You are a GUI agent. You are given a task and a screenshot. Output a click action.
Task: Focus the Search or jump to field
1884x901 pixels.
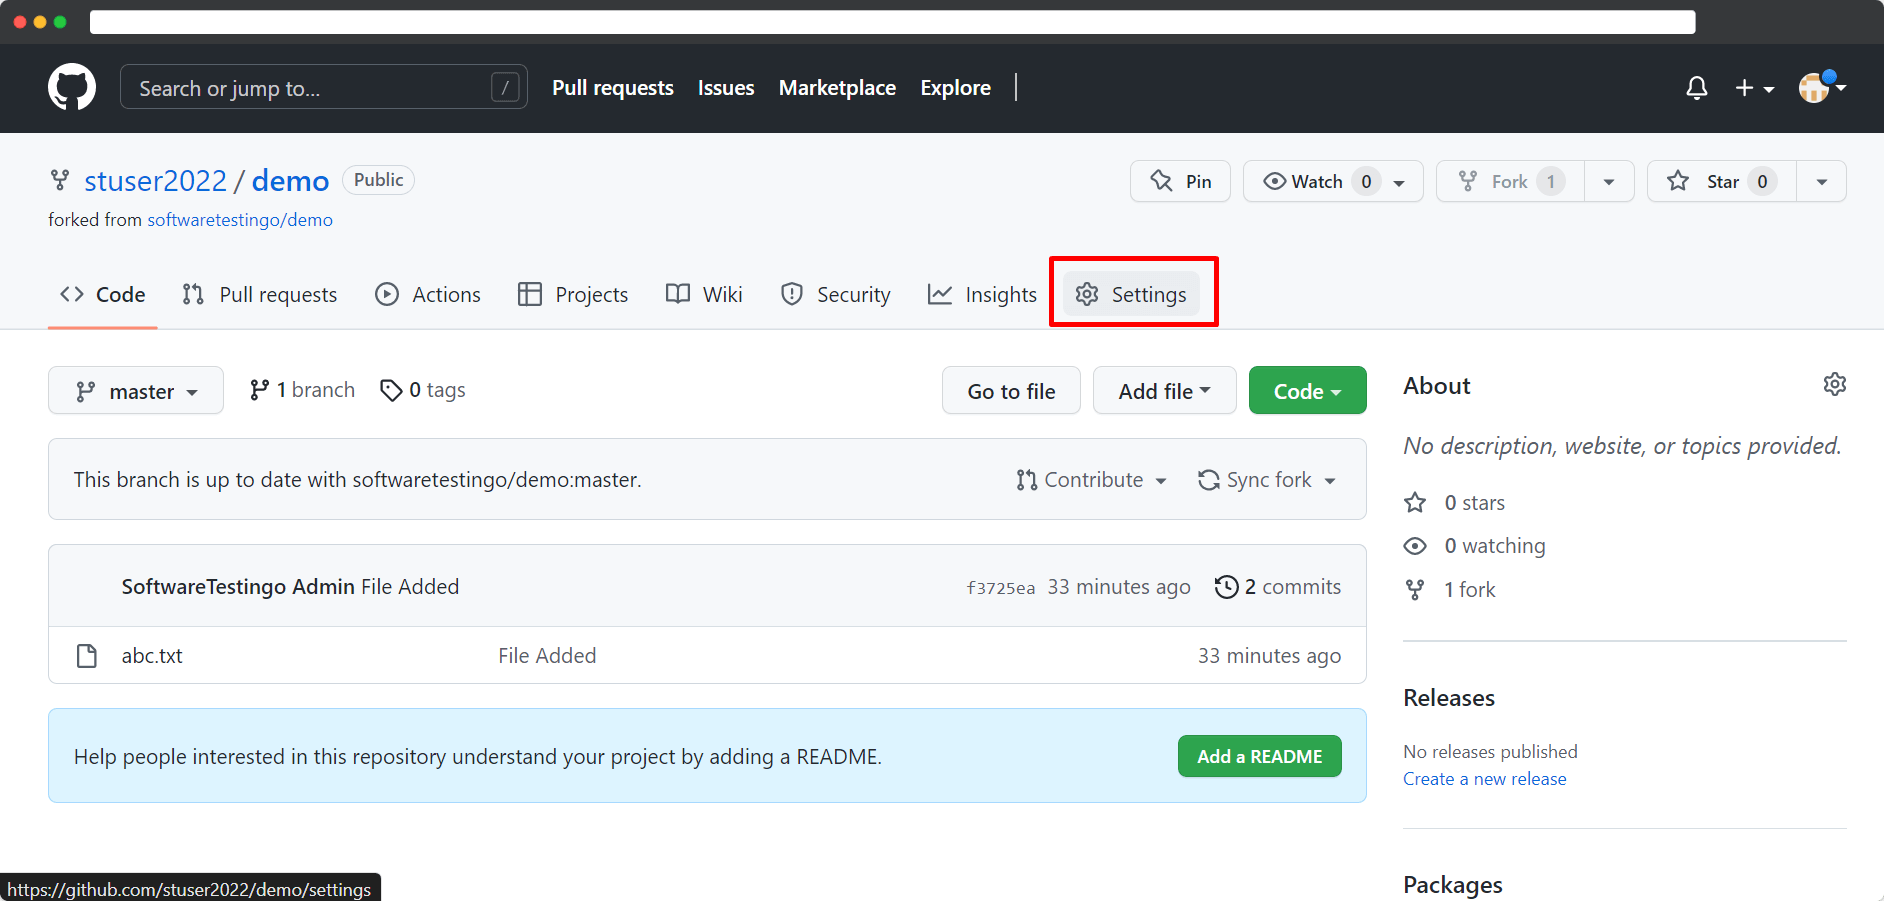pos(324,88)
